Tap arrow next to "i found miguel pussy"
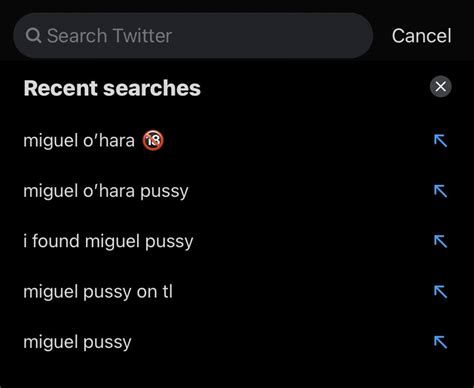 coord(440,241)
